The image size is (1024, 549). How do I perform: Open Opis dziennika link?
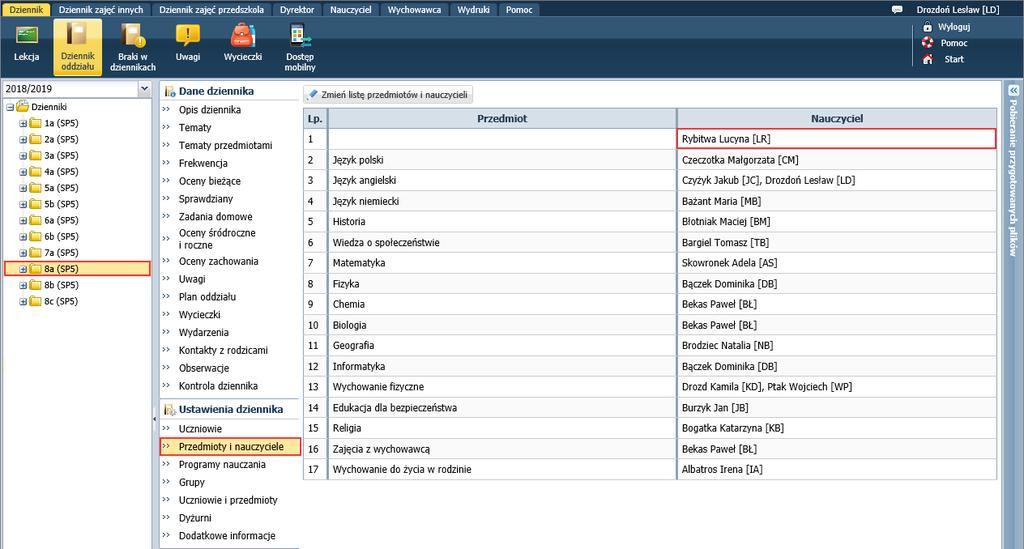210,110
